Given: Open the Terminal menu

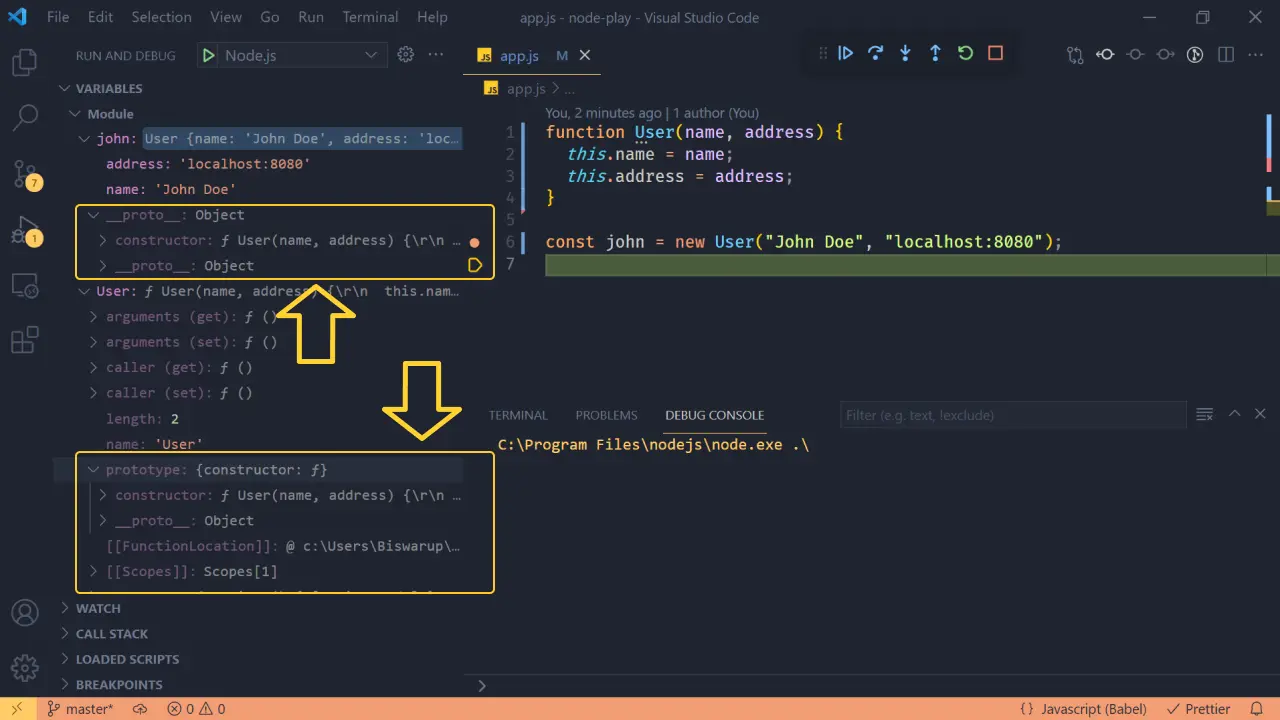Looking at the screenshot, I should 370,17.
